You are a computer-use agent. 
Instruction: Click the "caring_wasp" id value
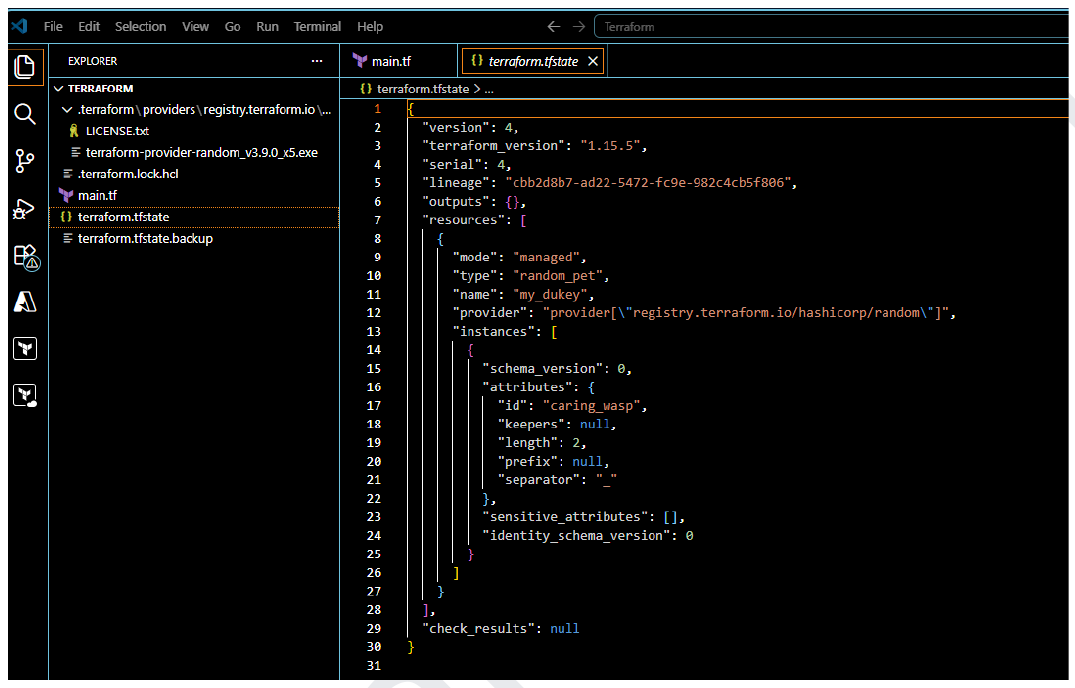[x=592, y=406]
